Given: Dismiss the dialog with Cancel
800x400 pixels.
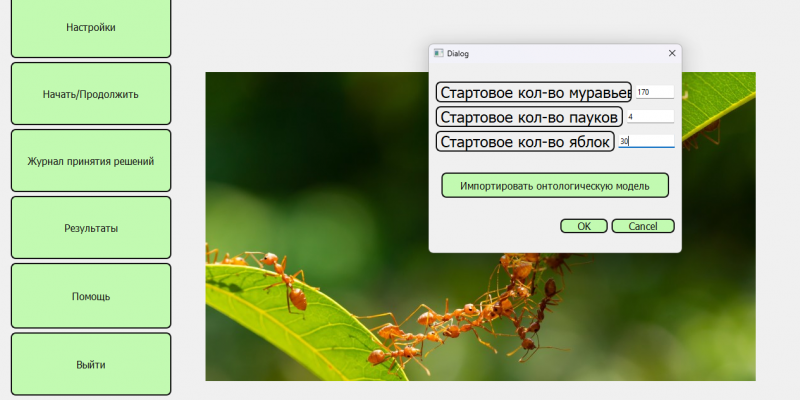Looking at the screenshot, I should click(642, 226).
